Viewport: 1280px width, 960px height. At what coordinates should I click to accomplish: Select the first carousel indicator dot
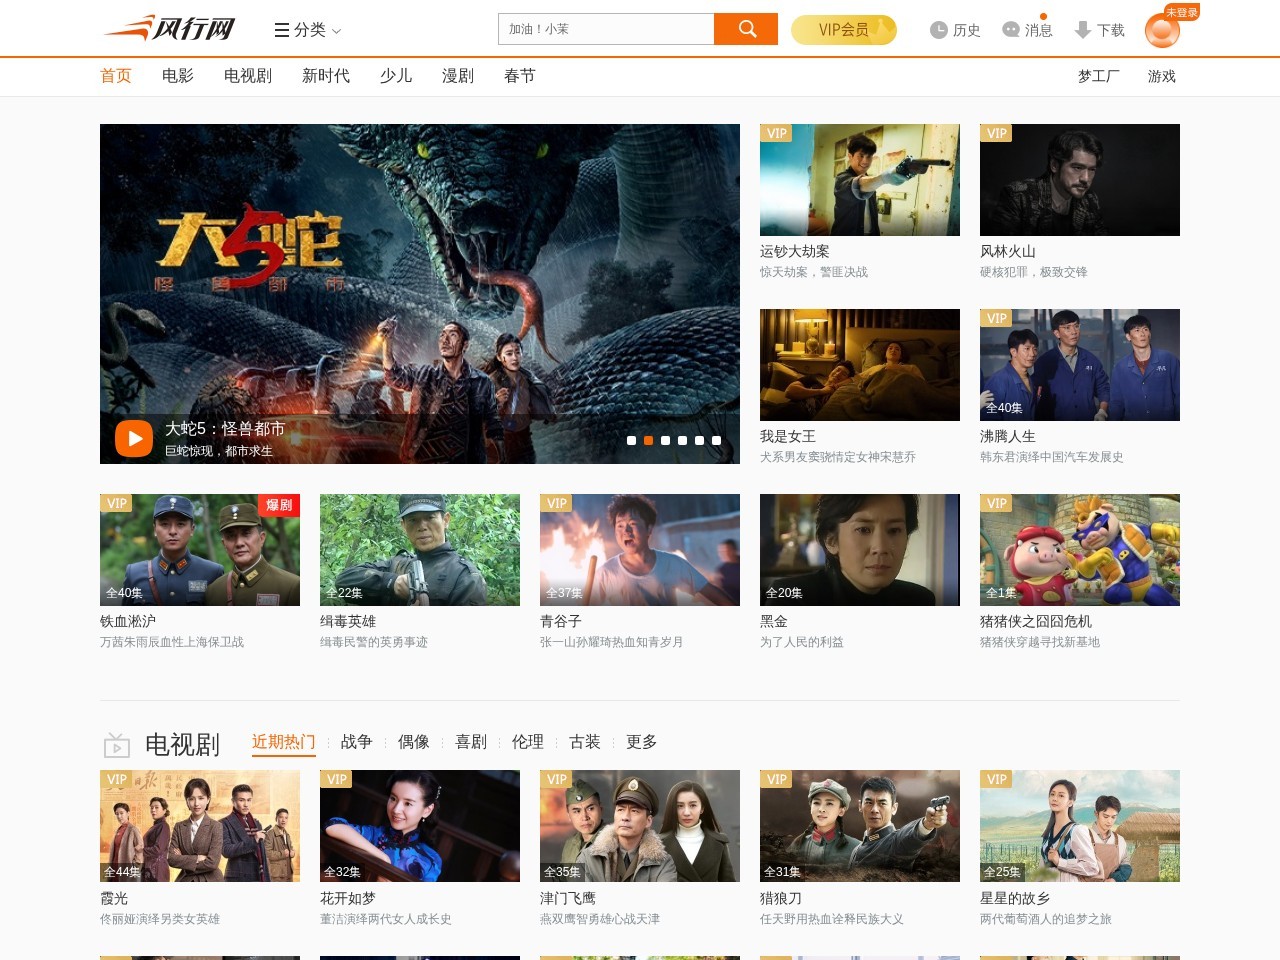(x=631, y=440)
